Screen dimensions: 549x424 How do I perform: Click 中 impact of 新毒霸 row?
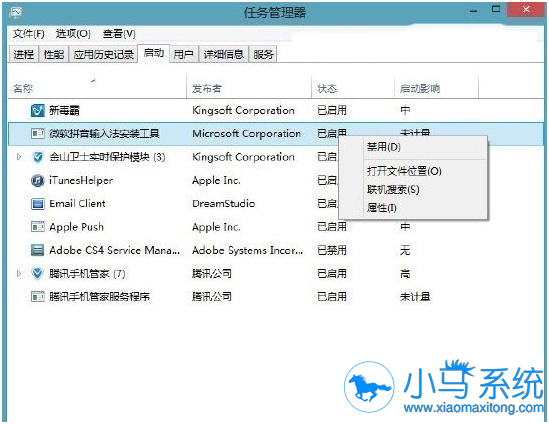405,111
